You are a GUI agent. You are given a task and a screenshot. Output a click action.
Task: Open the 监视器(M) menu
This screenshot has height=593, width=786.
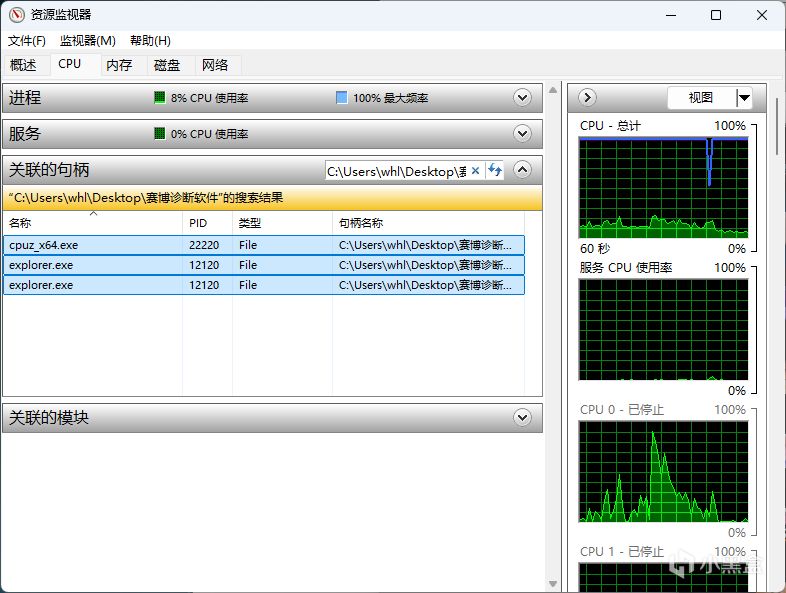click(x=88, y=41)
